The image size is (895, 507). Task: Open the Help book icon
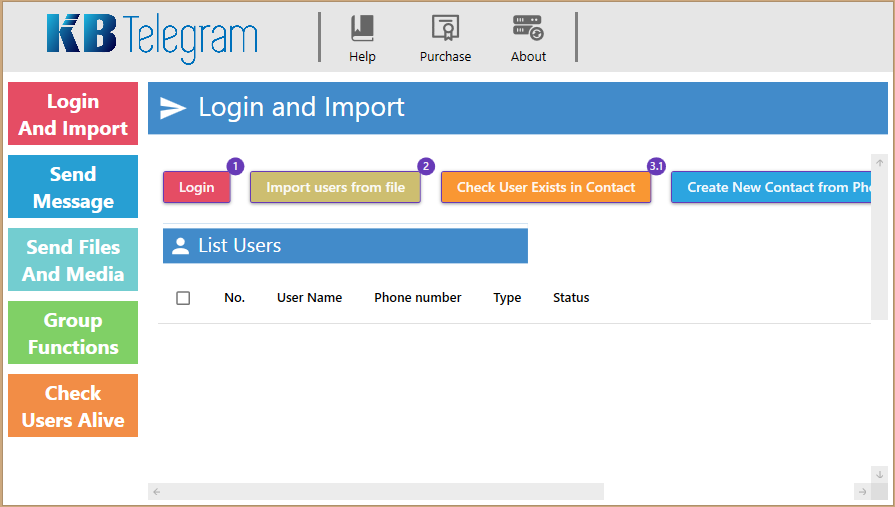[x=362, y=28]
